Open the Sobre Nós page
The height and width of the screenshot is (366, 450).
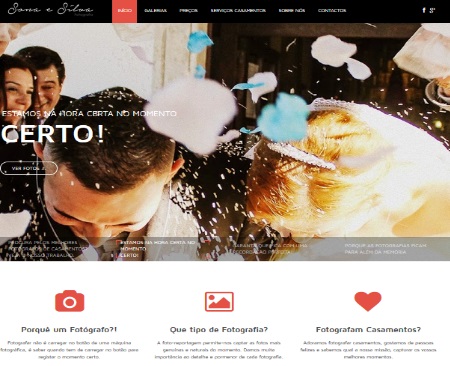pyautogui.click(x=292, y=11)
